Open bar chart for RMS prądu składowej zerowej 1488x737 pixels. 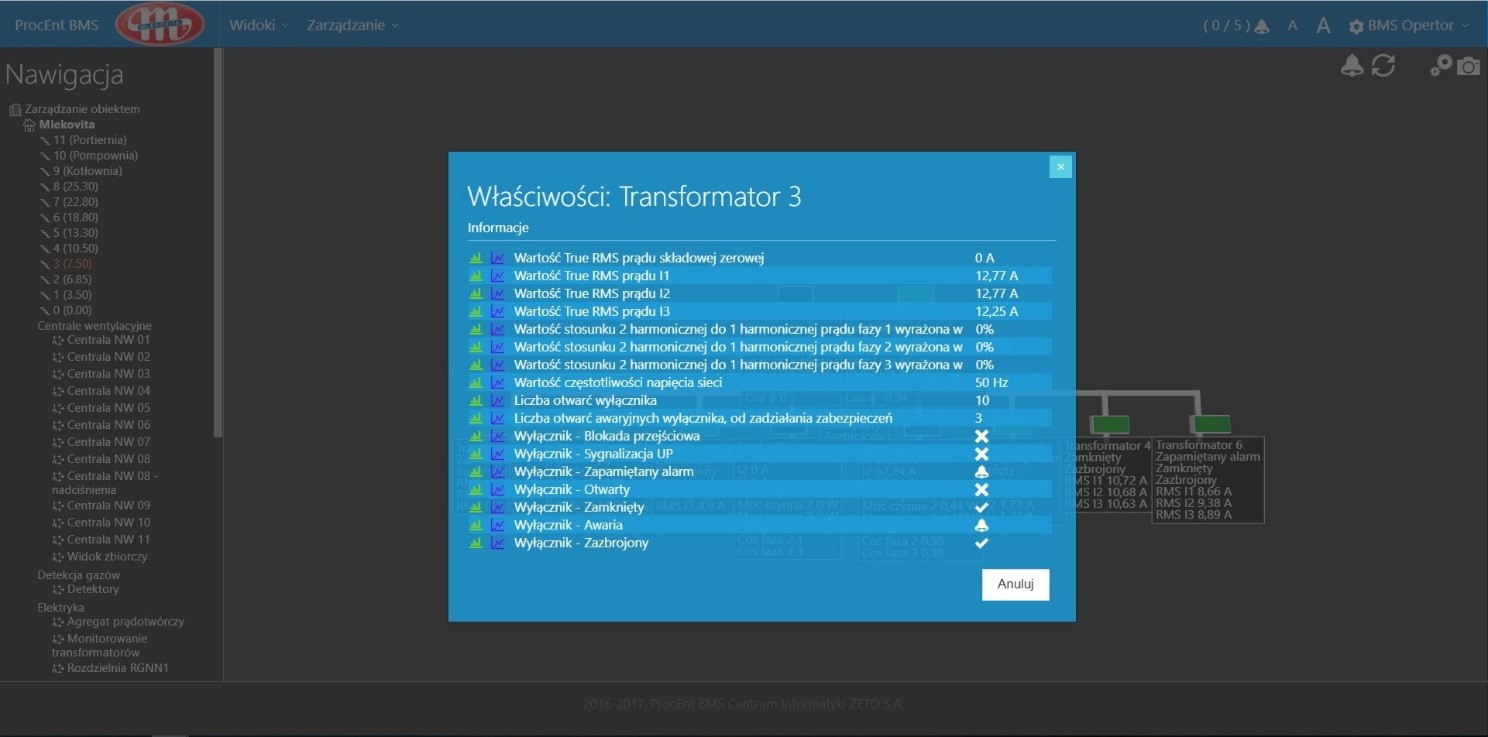476,258
